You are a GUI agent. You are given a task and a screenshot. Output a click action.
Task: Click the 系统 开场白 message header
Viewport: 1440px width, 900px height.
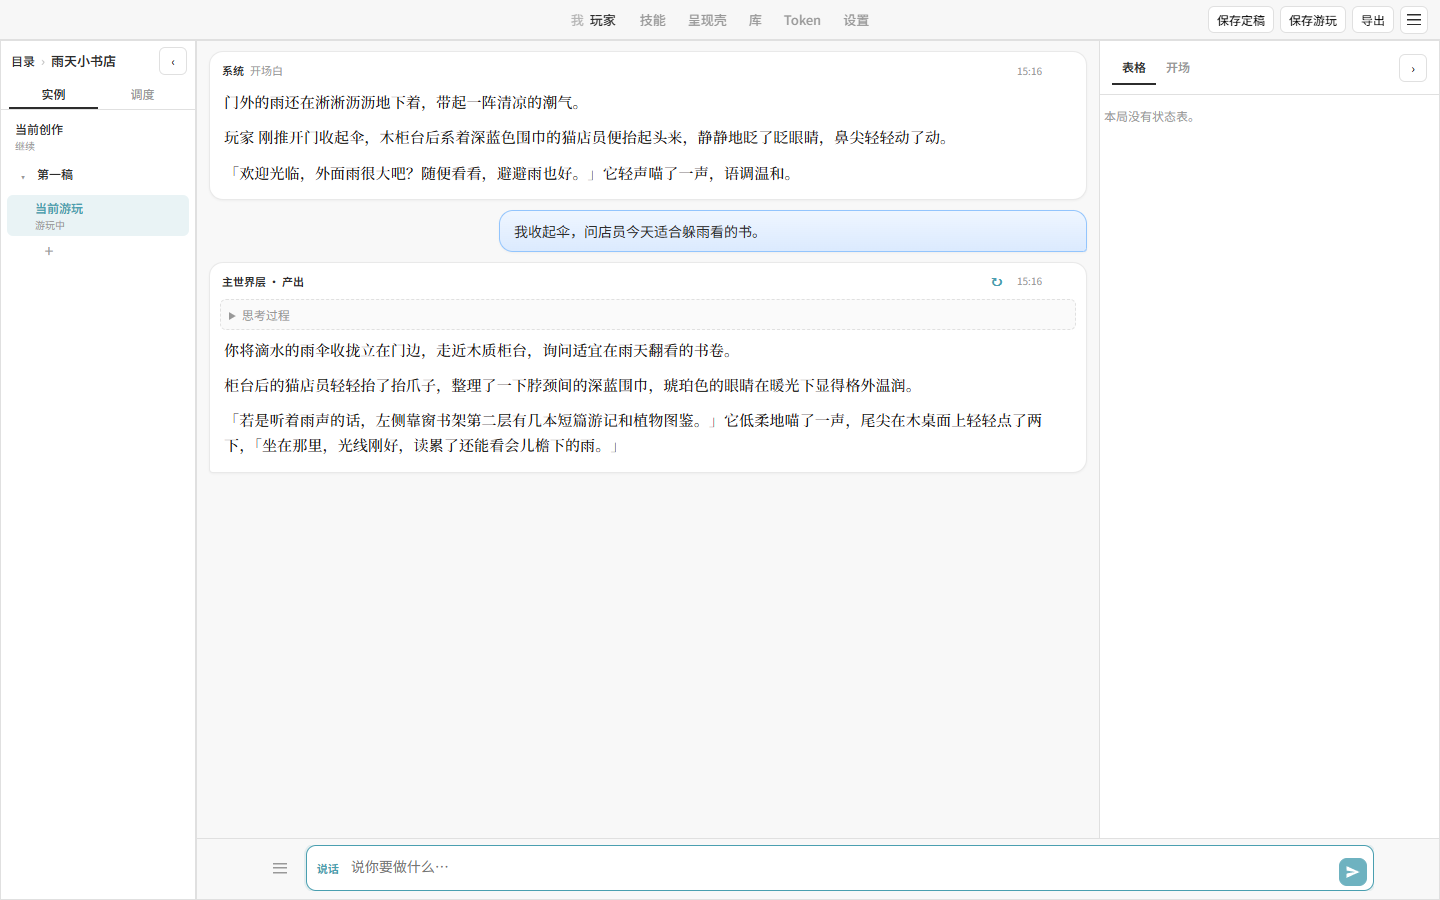(x=253, y=71)
